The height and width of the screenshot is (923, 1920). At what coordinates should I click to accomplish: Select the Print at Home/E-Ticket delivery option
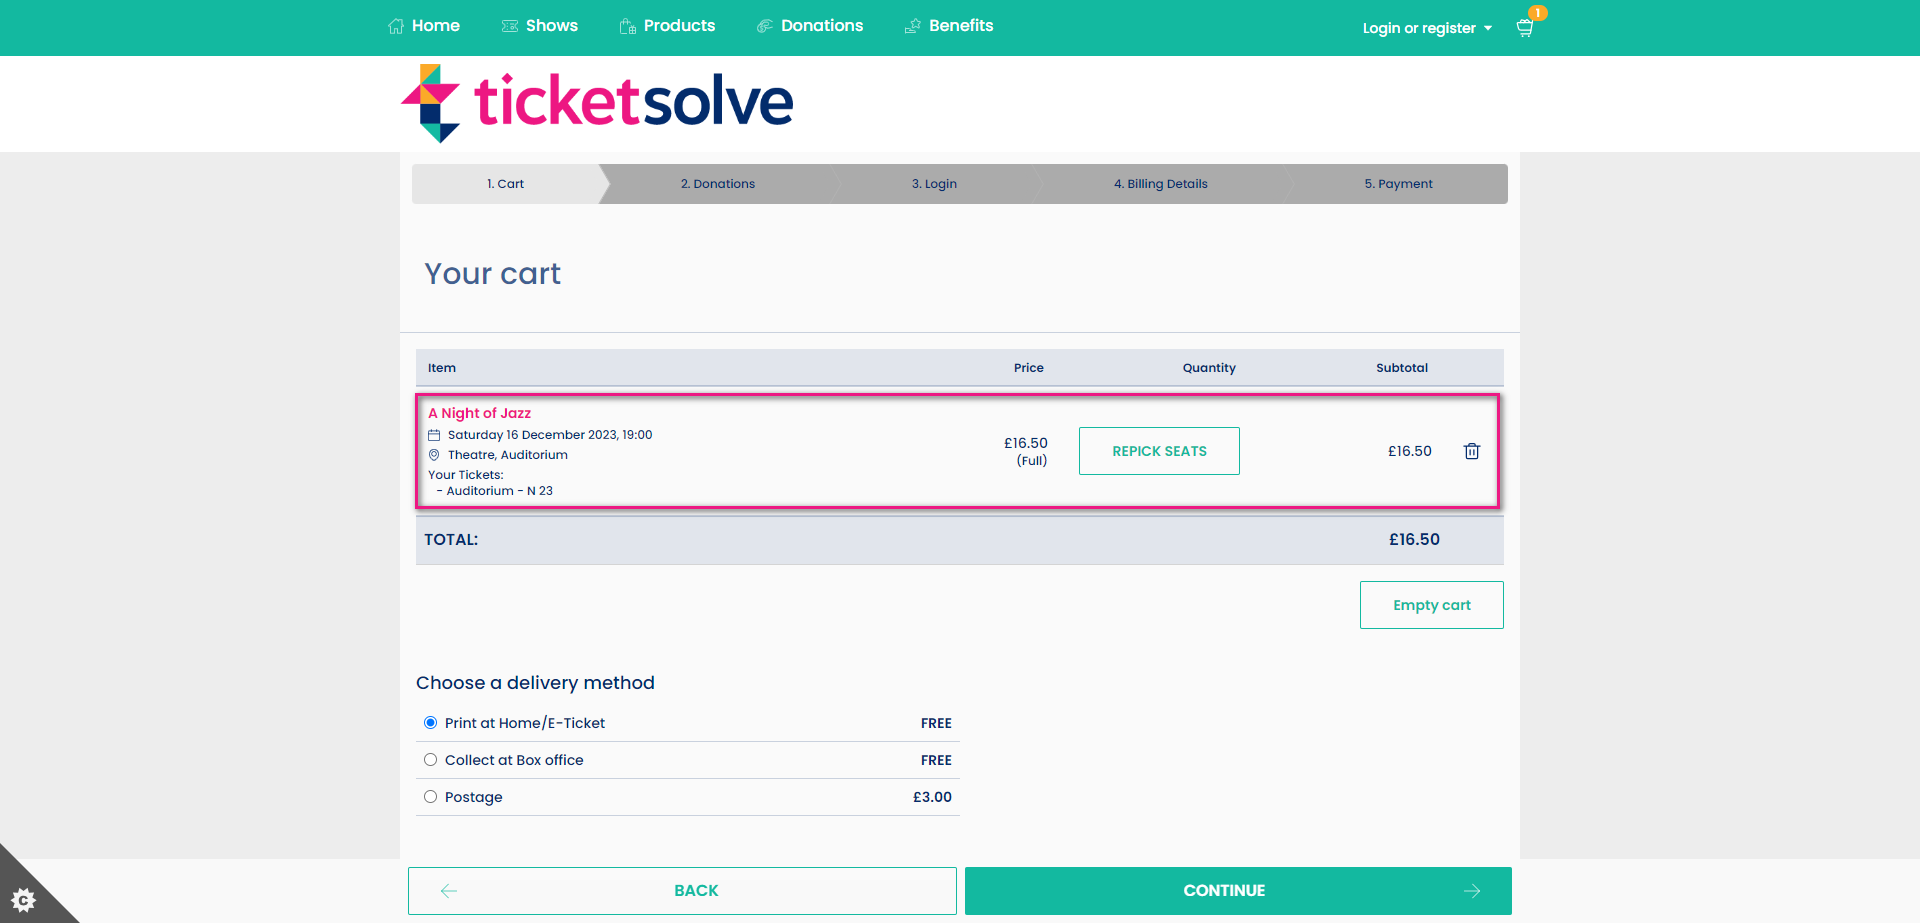430,722
